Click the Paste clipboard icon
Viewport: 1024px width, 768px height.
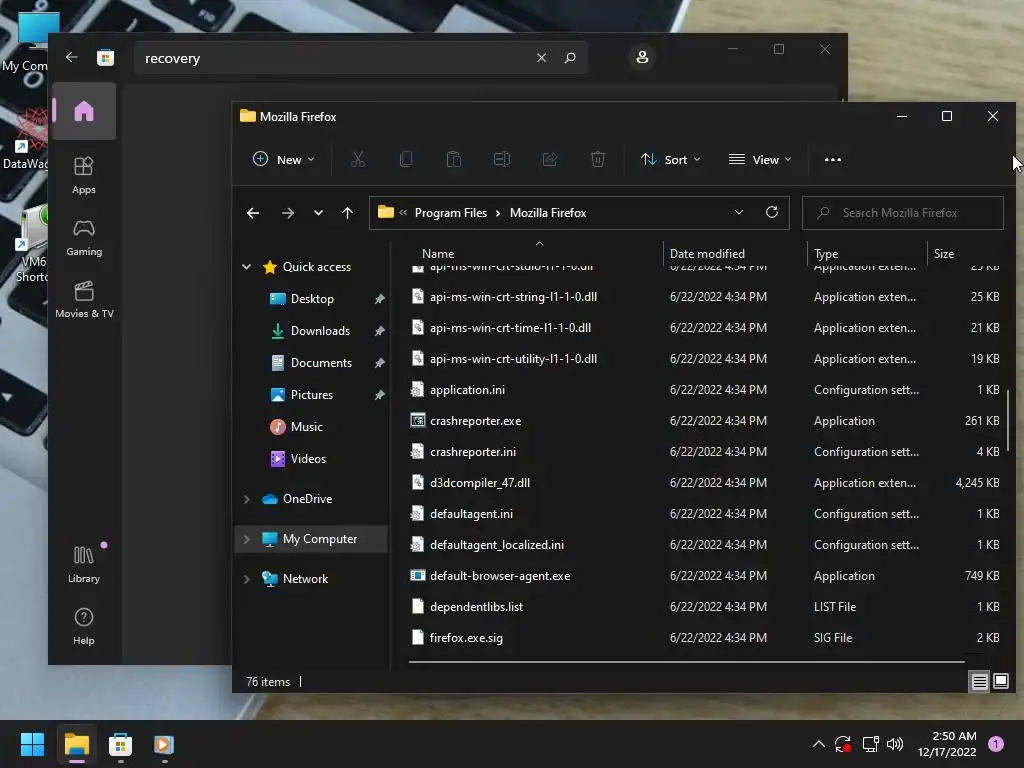pos(454,159)
